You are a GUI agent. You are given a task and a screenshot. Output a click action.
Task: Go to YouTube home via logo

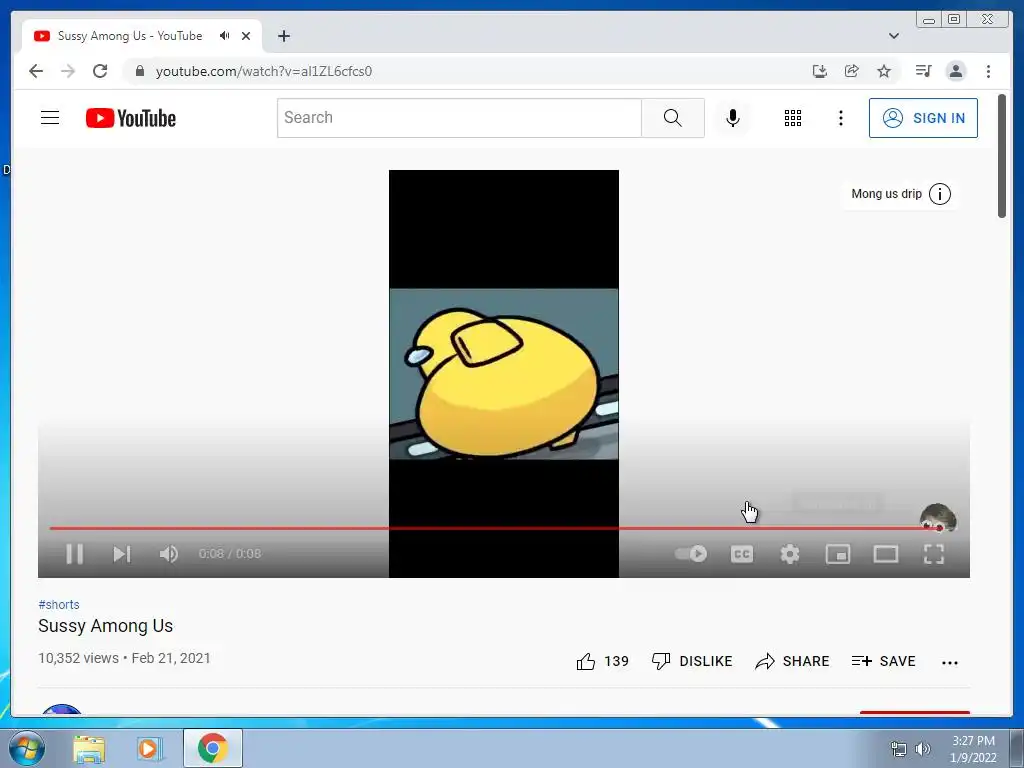click(131, 118)
